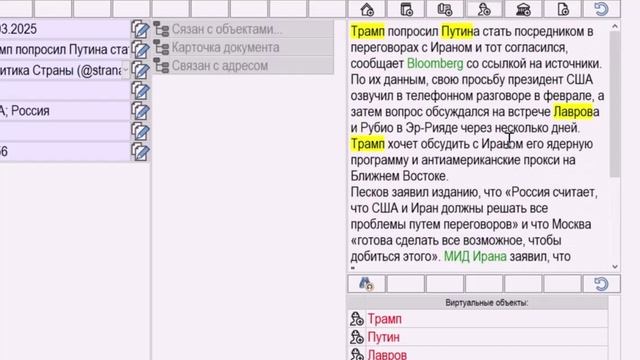Image resolution: width=640 pixels, height=360 pixels.
Task: Click the add organization bank icon
Action: (523, 9)
